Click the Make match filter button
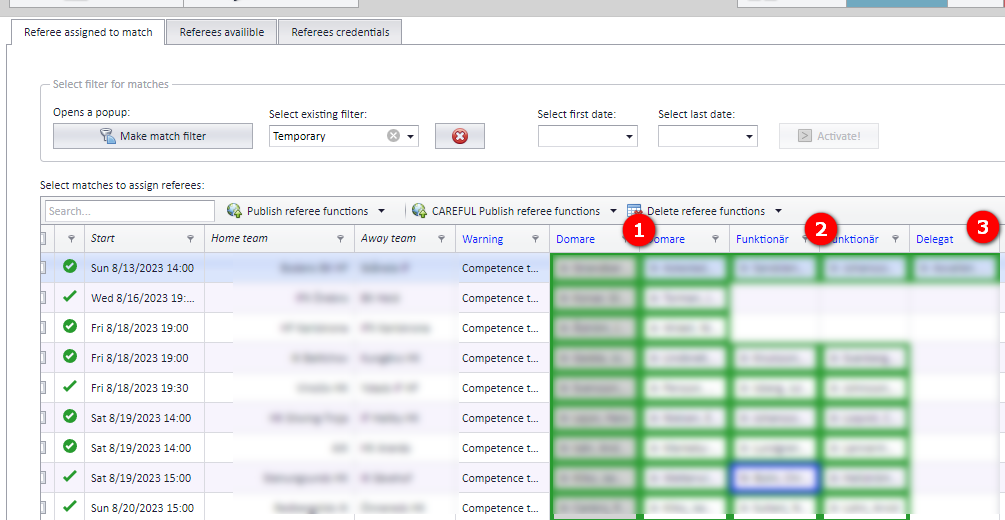The height and width of the screenshot is (520, 1005). pyautogui.click(x=153, y=136)
